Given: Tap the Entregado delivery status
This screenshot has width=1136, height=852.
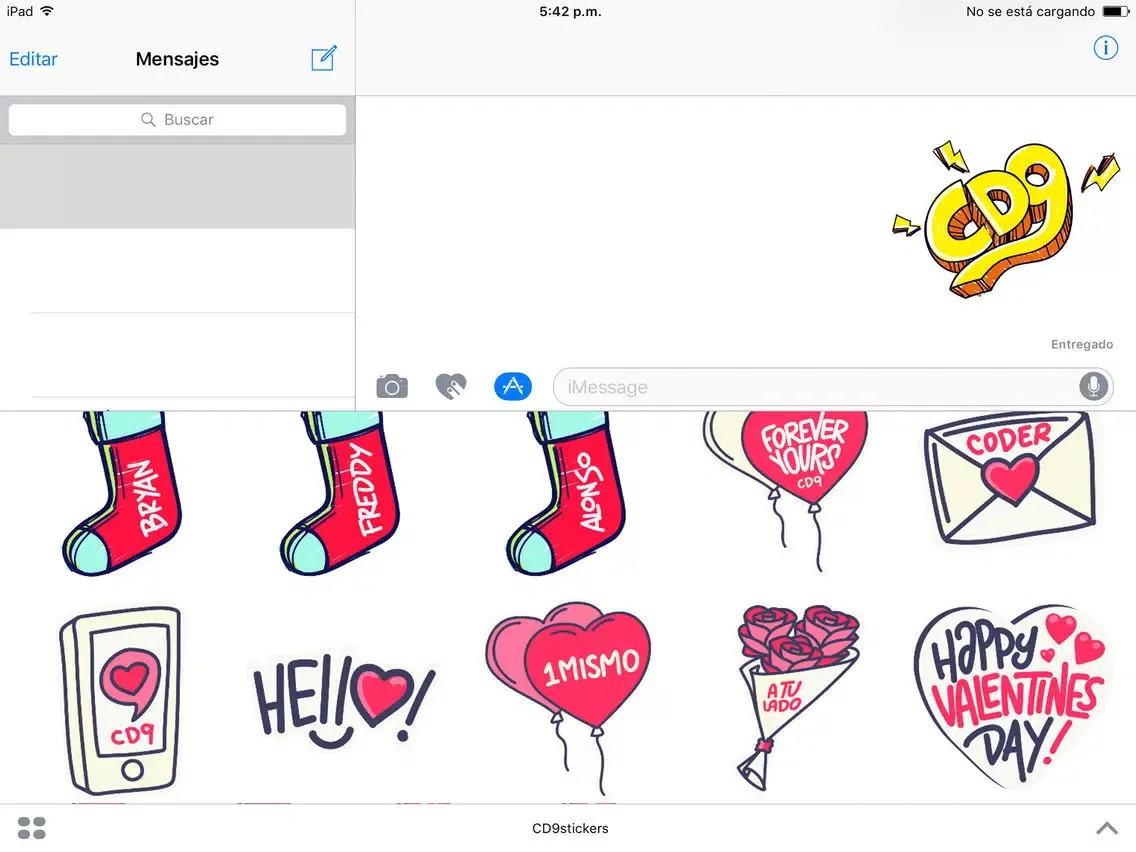Looking at the screenshot, I should pos(1082,344).
